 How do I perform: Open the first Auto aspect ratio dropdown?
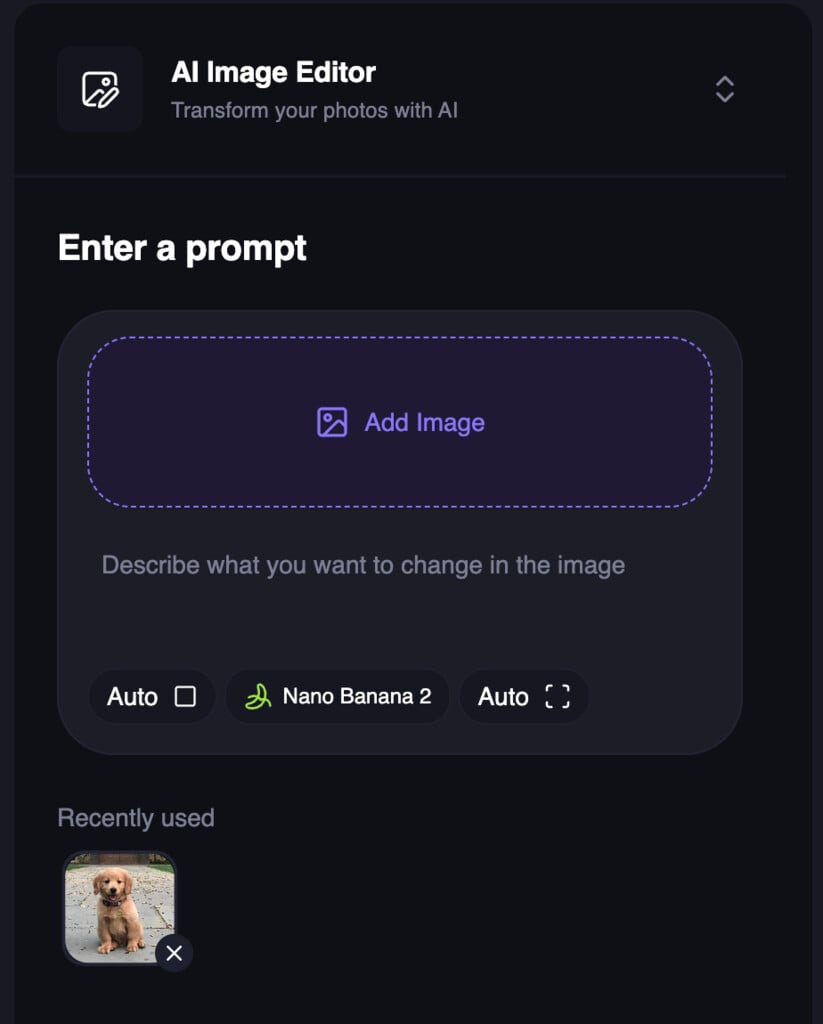pyautogui.click(x=152, y=696)
